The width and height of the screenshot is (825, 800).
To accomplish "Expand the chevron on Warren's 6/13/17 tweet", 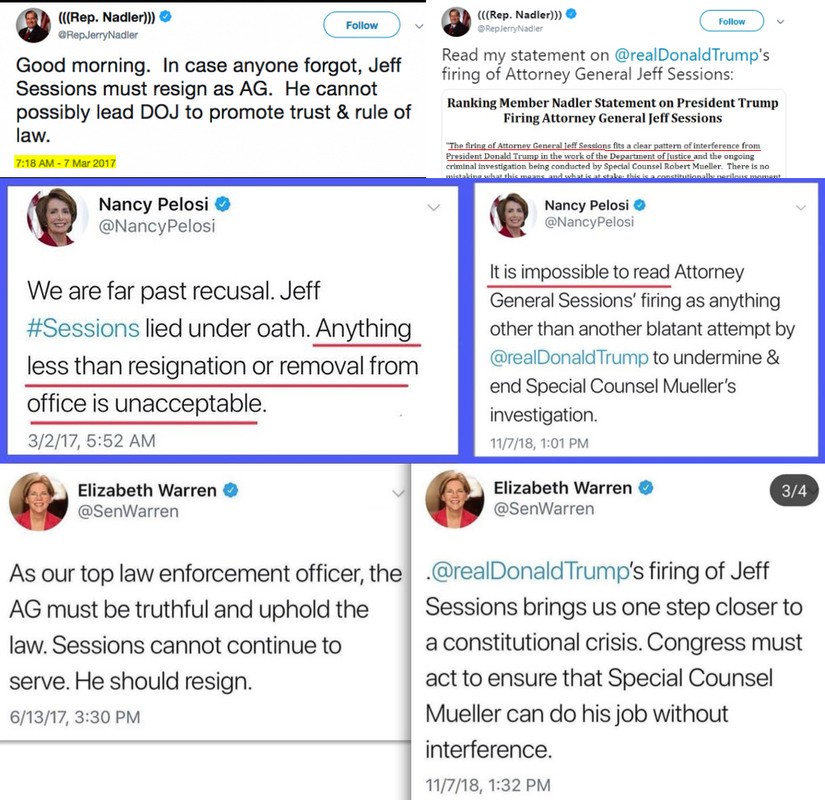I will click(x=398, y=493).
